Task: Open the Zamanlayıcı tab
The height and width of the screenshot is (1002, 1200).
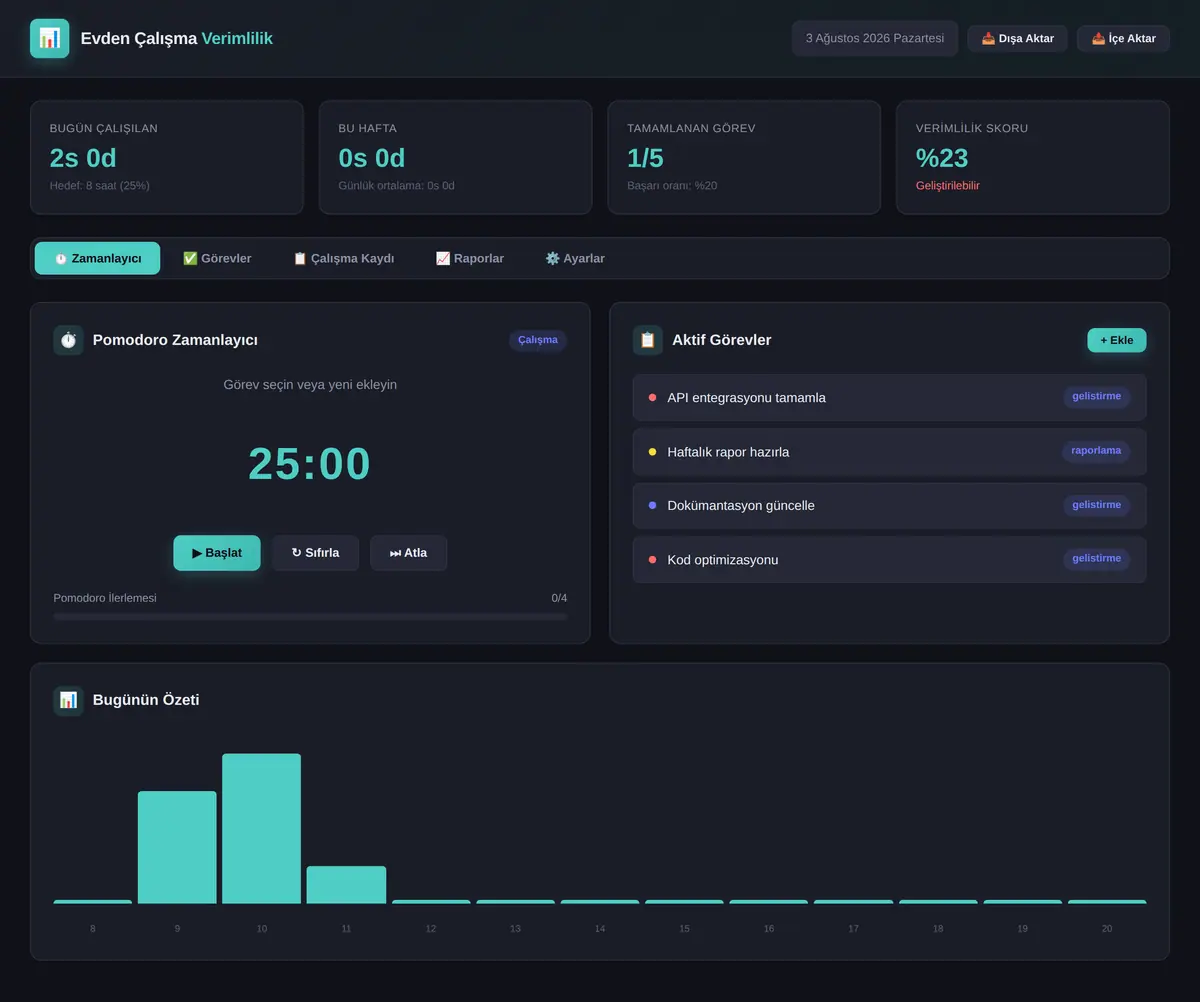Action: [97, 258]
